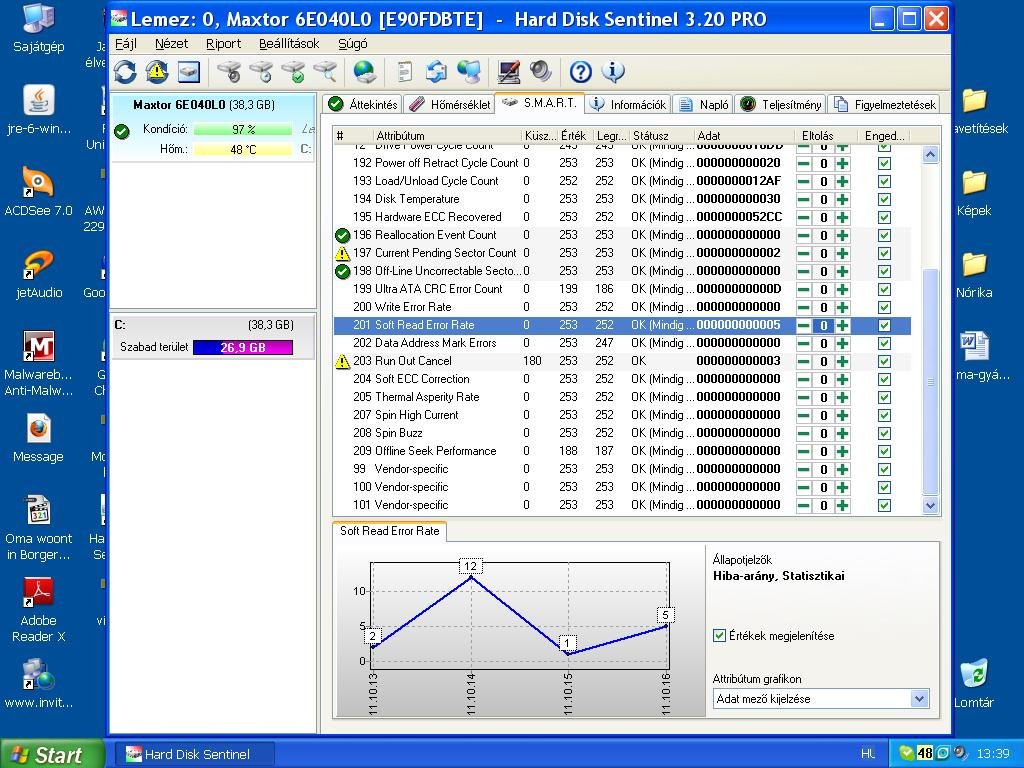
Task: Toggle enable checkbox for 194 Disk Temperature
Action: coord(884,199)
